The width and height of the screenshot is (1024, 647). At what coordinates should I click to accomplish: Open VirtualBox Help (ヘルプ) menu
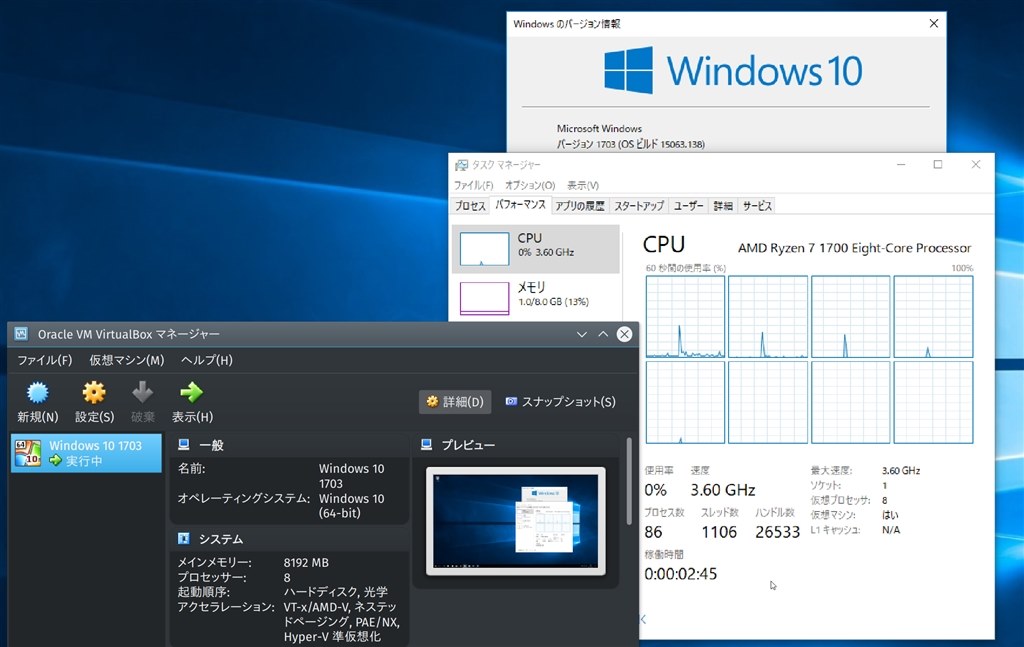[206, 360]
